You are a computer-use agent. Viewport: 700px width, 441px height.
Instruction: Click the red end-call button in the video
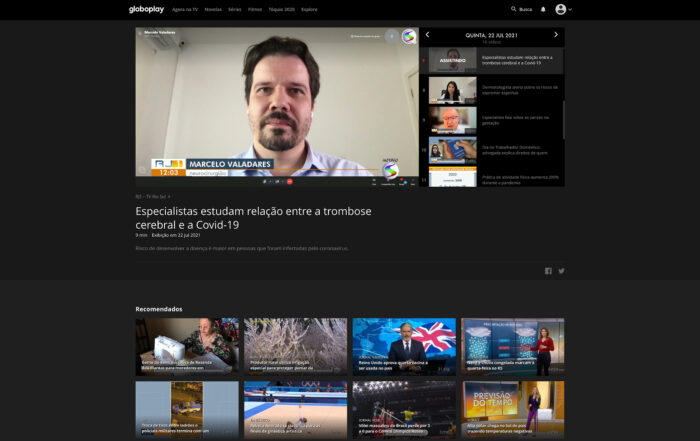tap(290, 181)
